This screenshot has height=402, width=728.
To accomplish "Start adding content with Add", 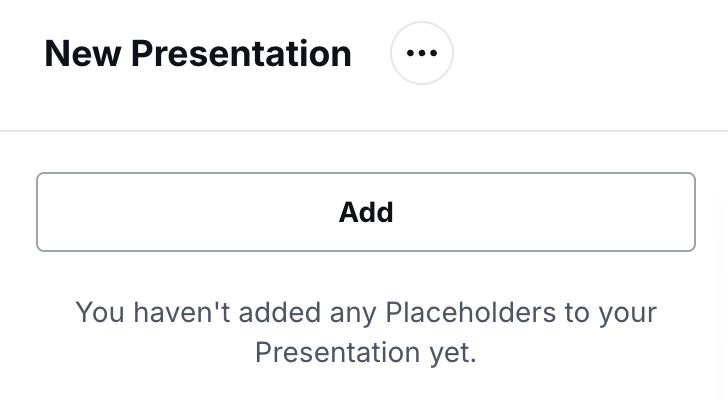I will pos(366,212).
